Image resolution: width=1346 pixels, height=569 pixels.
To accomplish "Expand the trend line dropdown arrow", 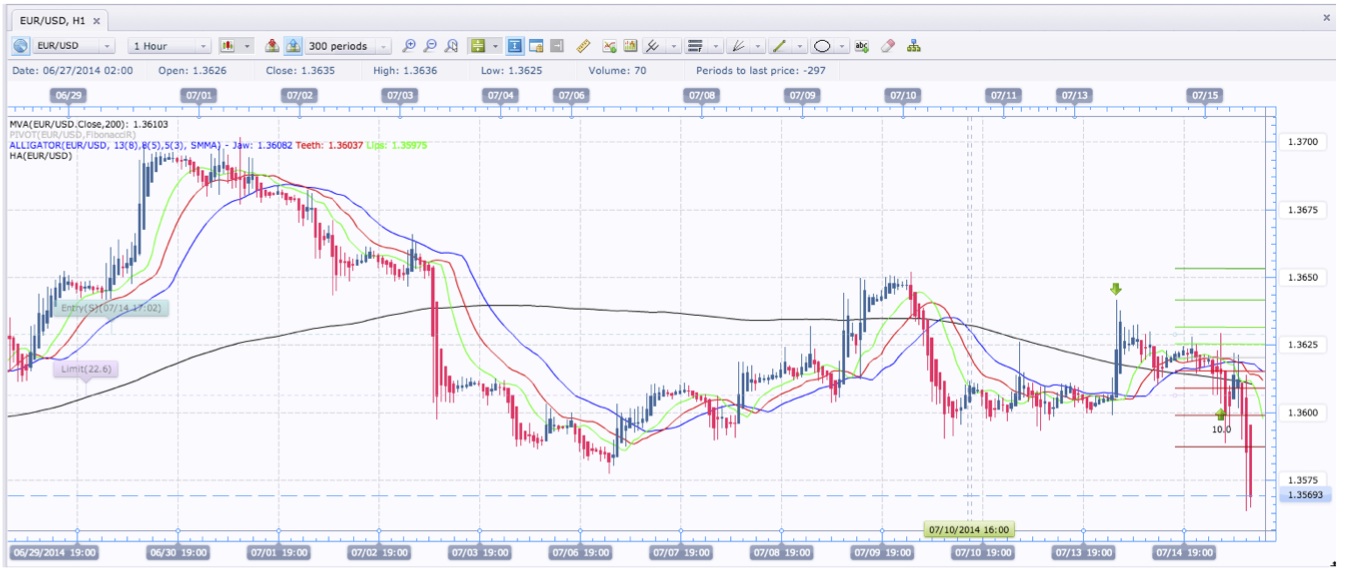I will pos(801,46).
